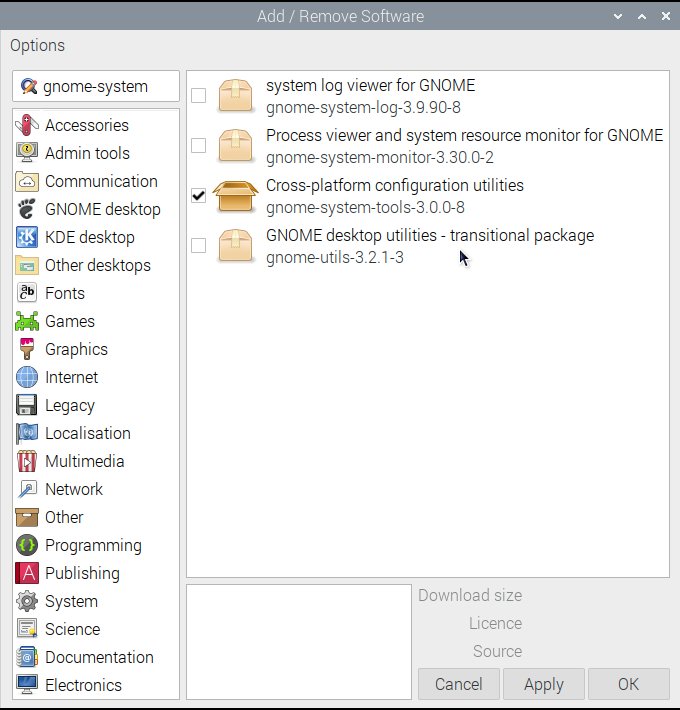Click the Programming braces icon
680x710 pixels.
coord(27,545)
